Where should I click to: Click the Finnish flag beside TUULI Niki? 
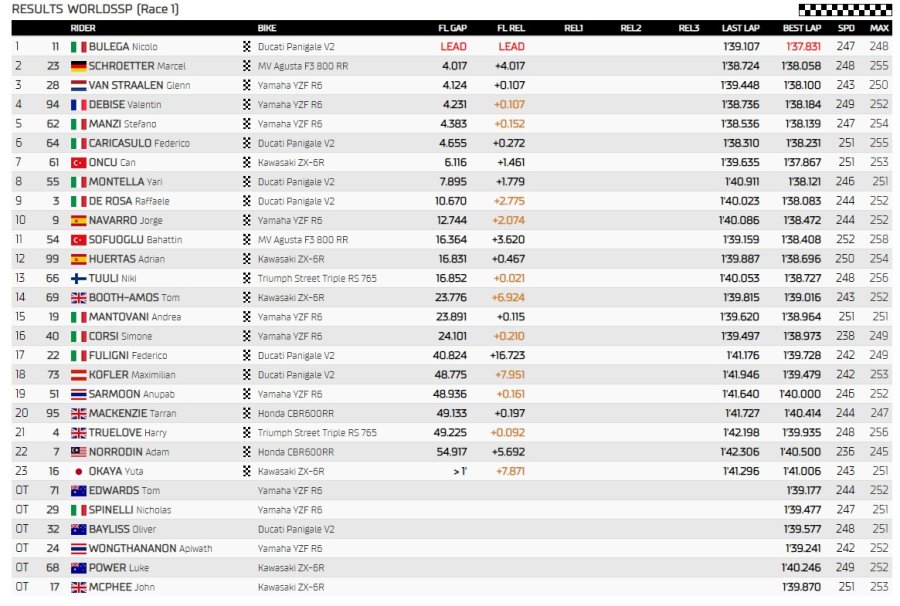point(78,278)
